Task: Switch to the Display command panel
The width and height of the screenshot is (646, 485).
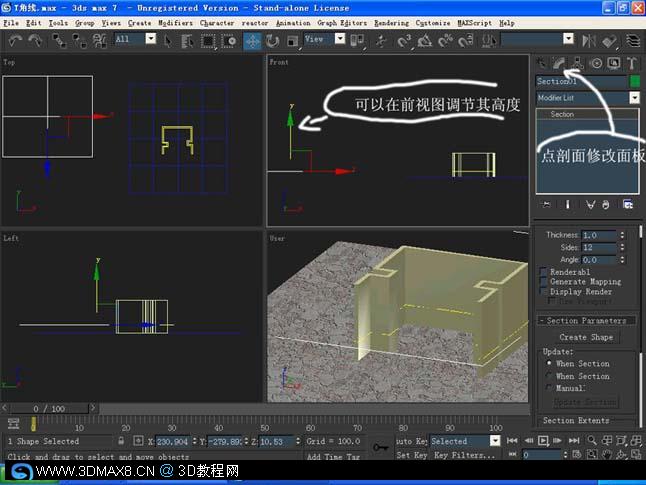Action: click(x=614, y=63)
